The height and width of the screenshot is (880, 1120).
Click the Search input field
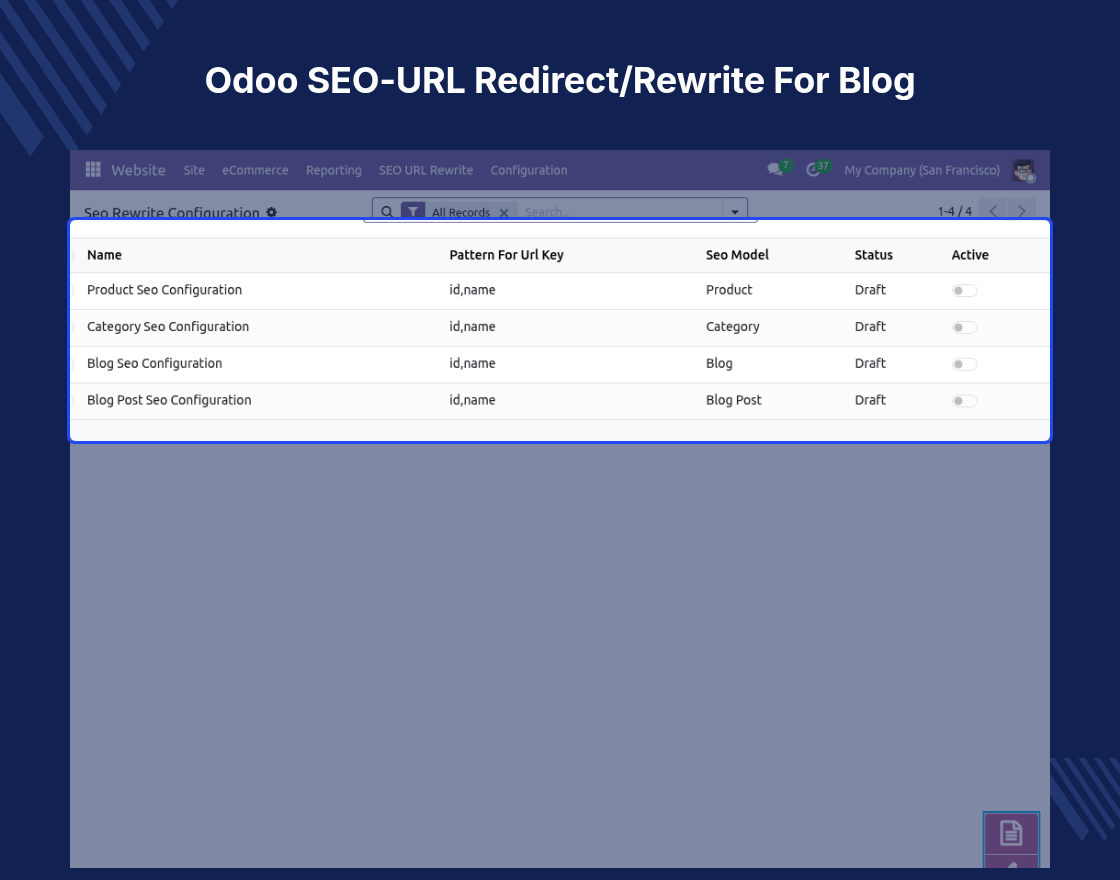[x=619, y=211]
